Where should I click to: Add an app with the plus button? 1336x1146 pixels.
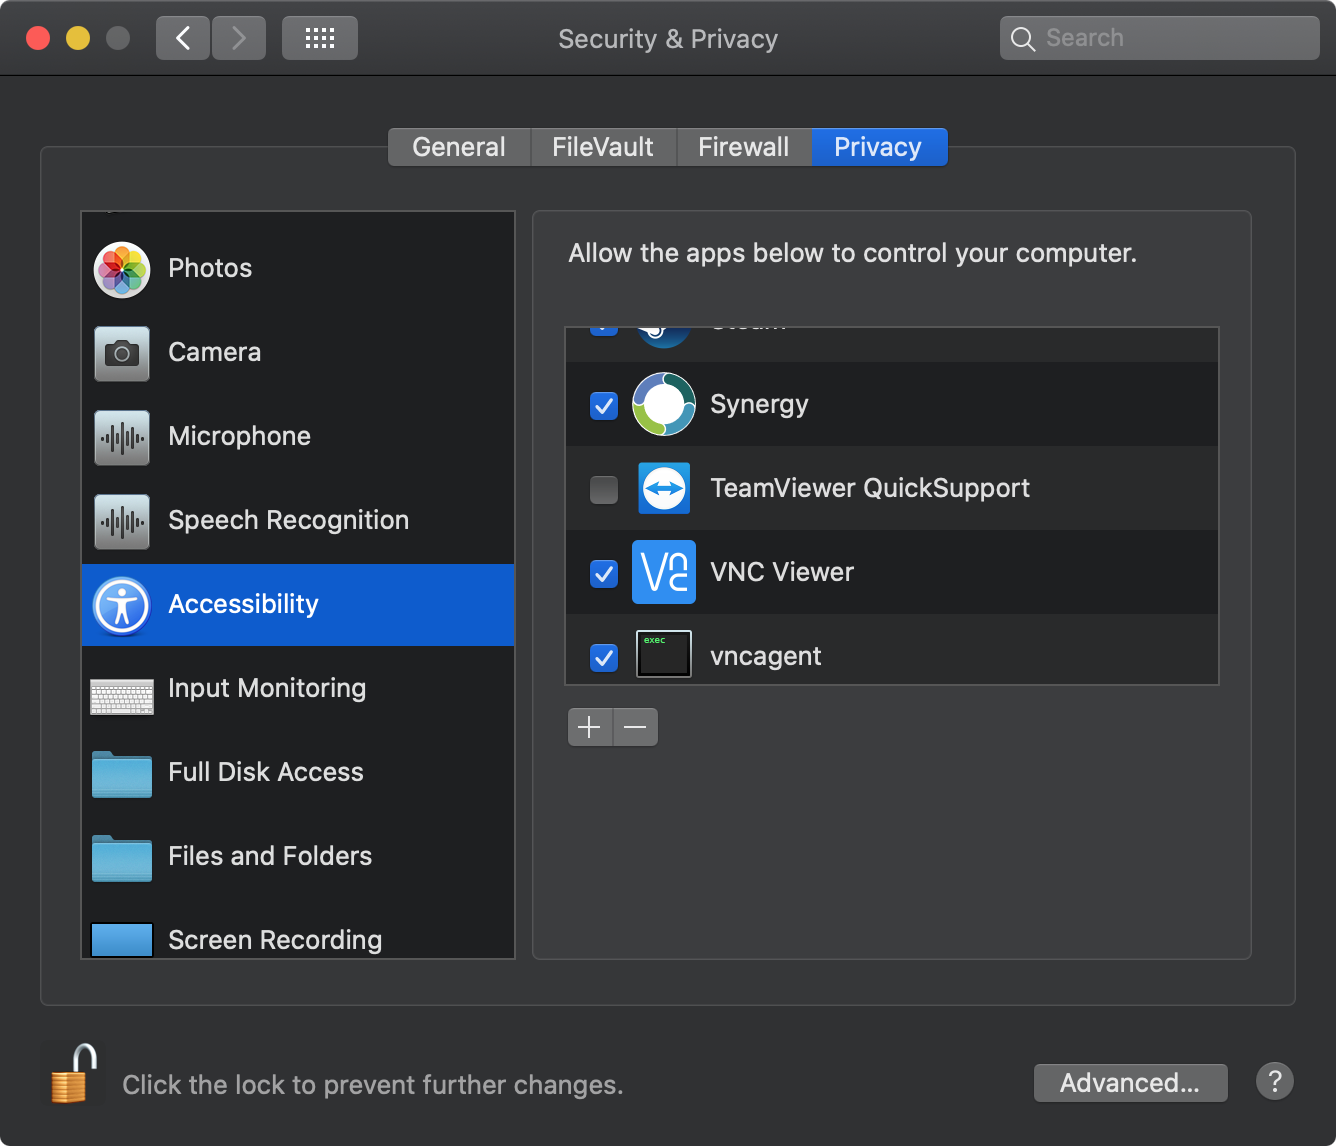(590, 727)
